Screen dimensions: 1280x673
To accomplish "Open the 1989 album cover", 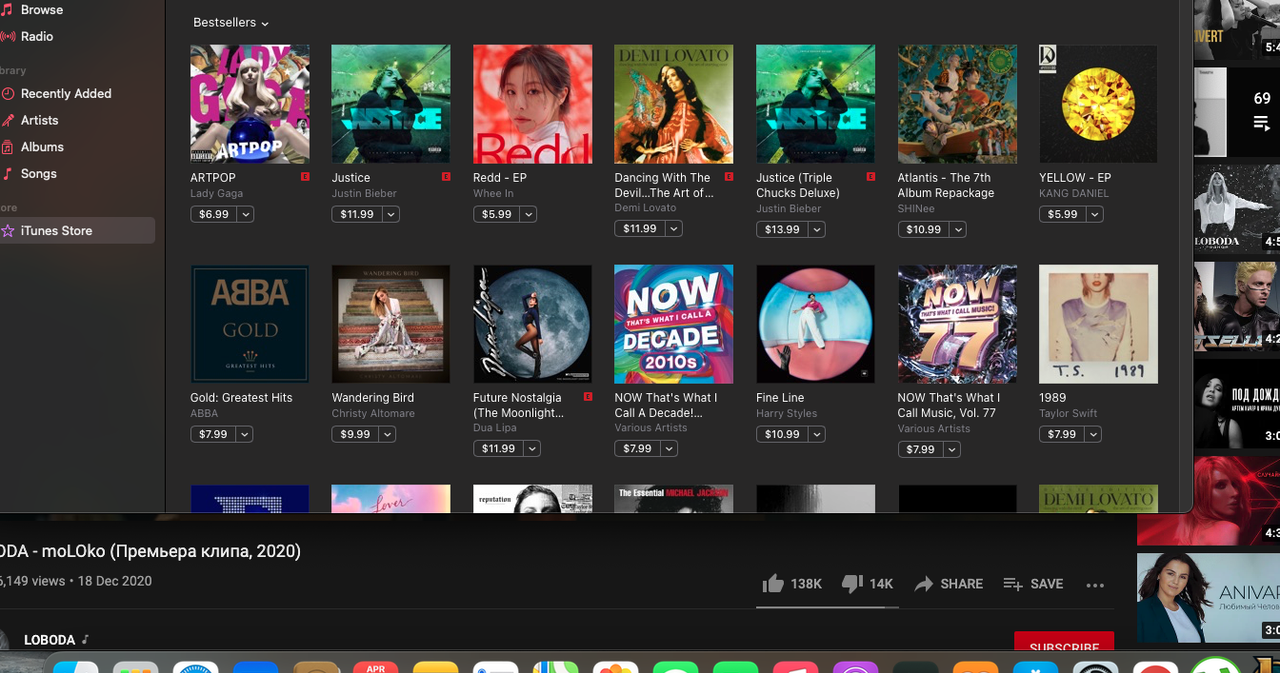I will (1098, 324).
